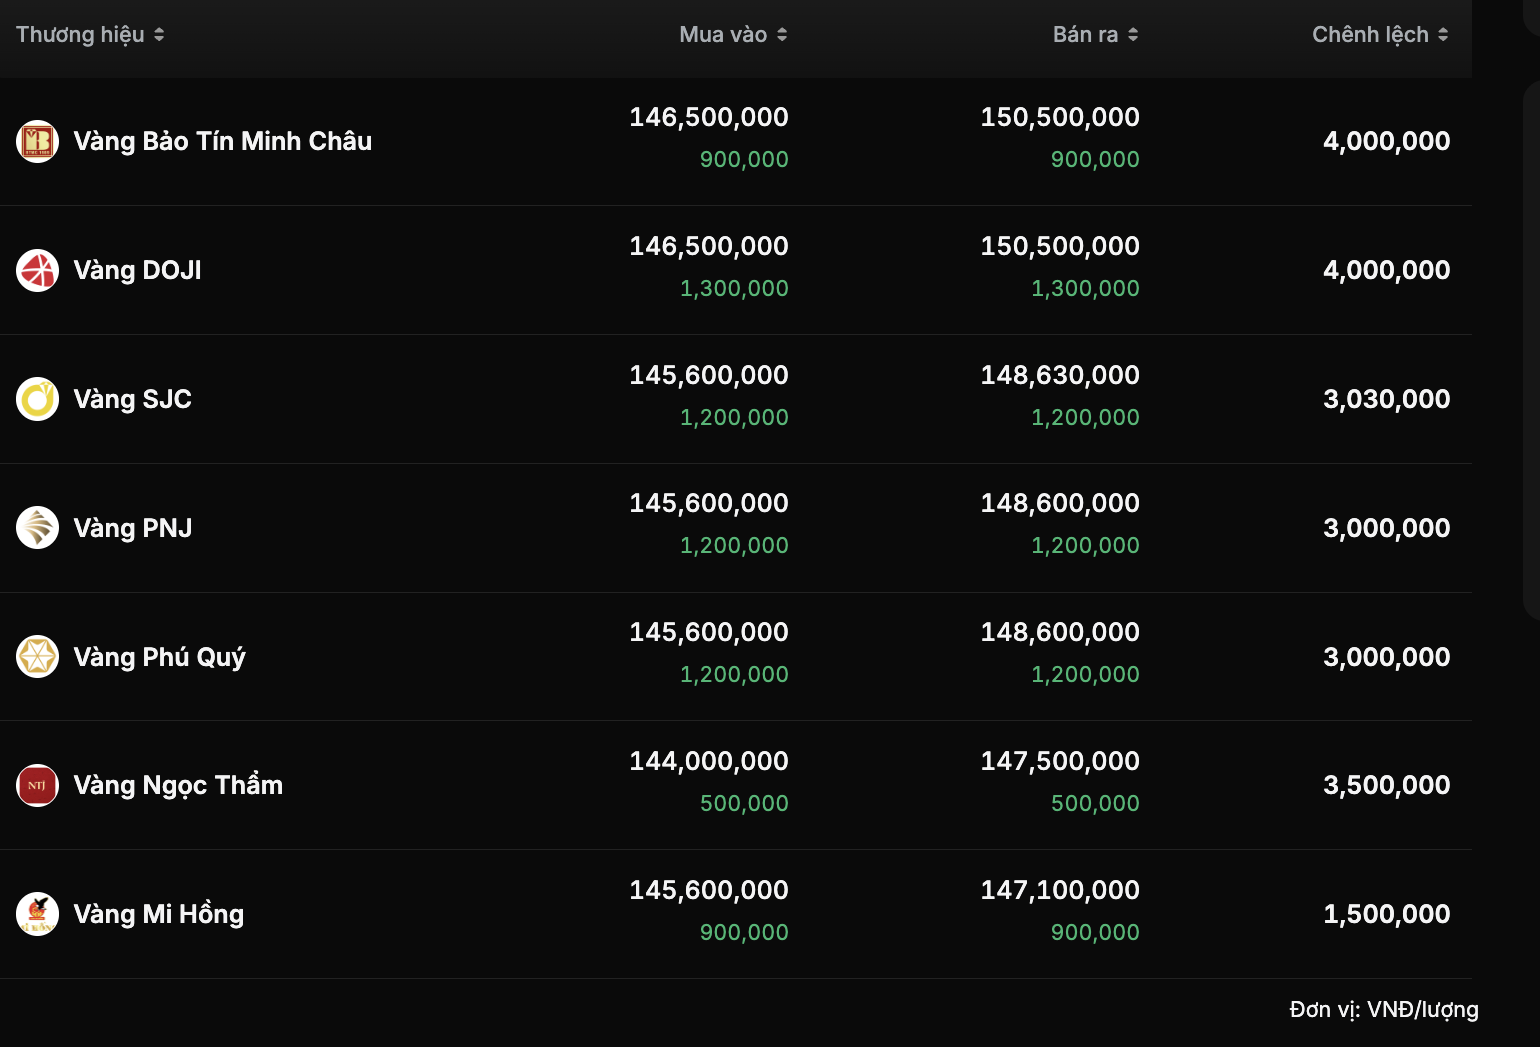Click the Ngọc Thẩm brand logo
Viewport: 1540px width, 1047px height.
coord(38,785)
